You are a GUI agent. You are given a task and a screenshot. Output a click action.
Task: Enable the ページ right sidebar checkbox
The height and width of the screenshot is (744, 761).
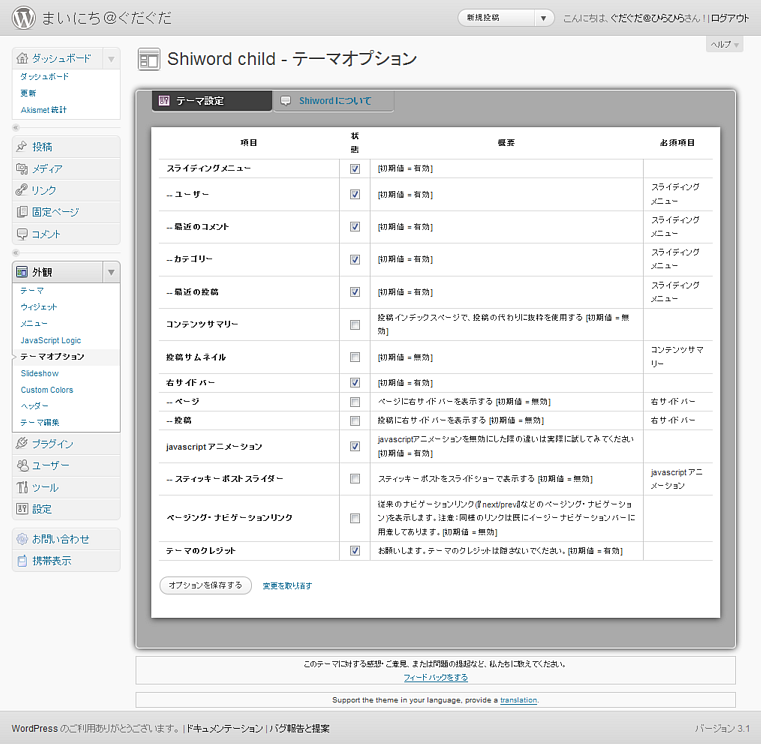click(x=355, y=402)
